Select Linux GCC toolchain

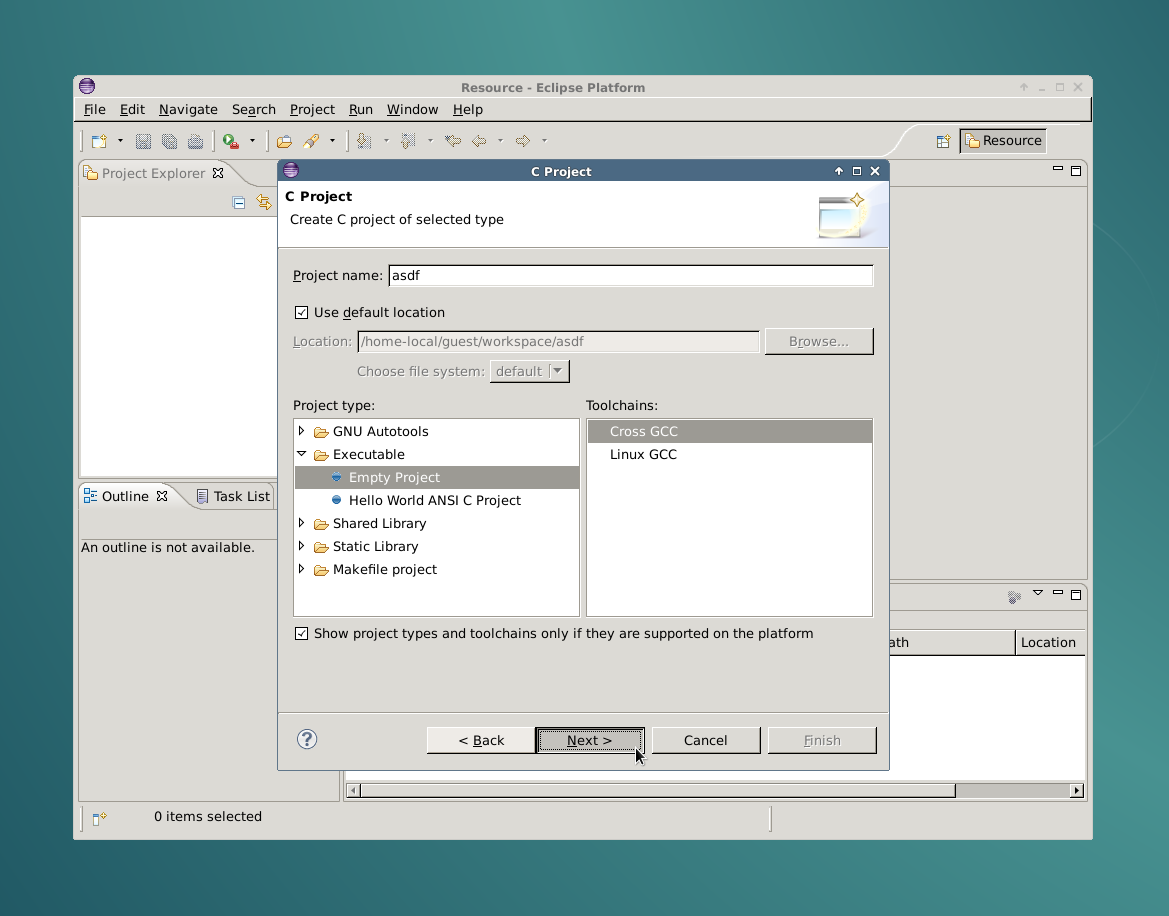pyautogui.click(x=643, y=454)
